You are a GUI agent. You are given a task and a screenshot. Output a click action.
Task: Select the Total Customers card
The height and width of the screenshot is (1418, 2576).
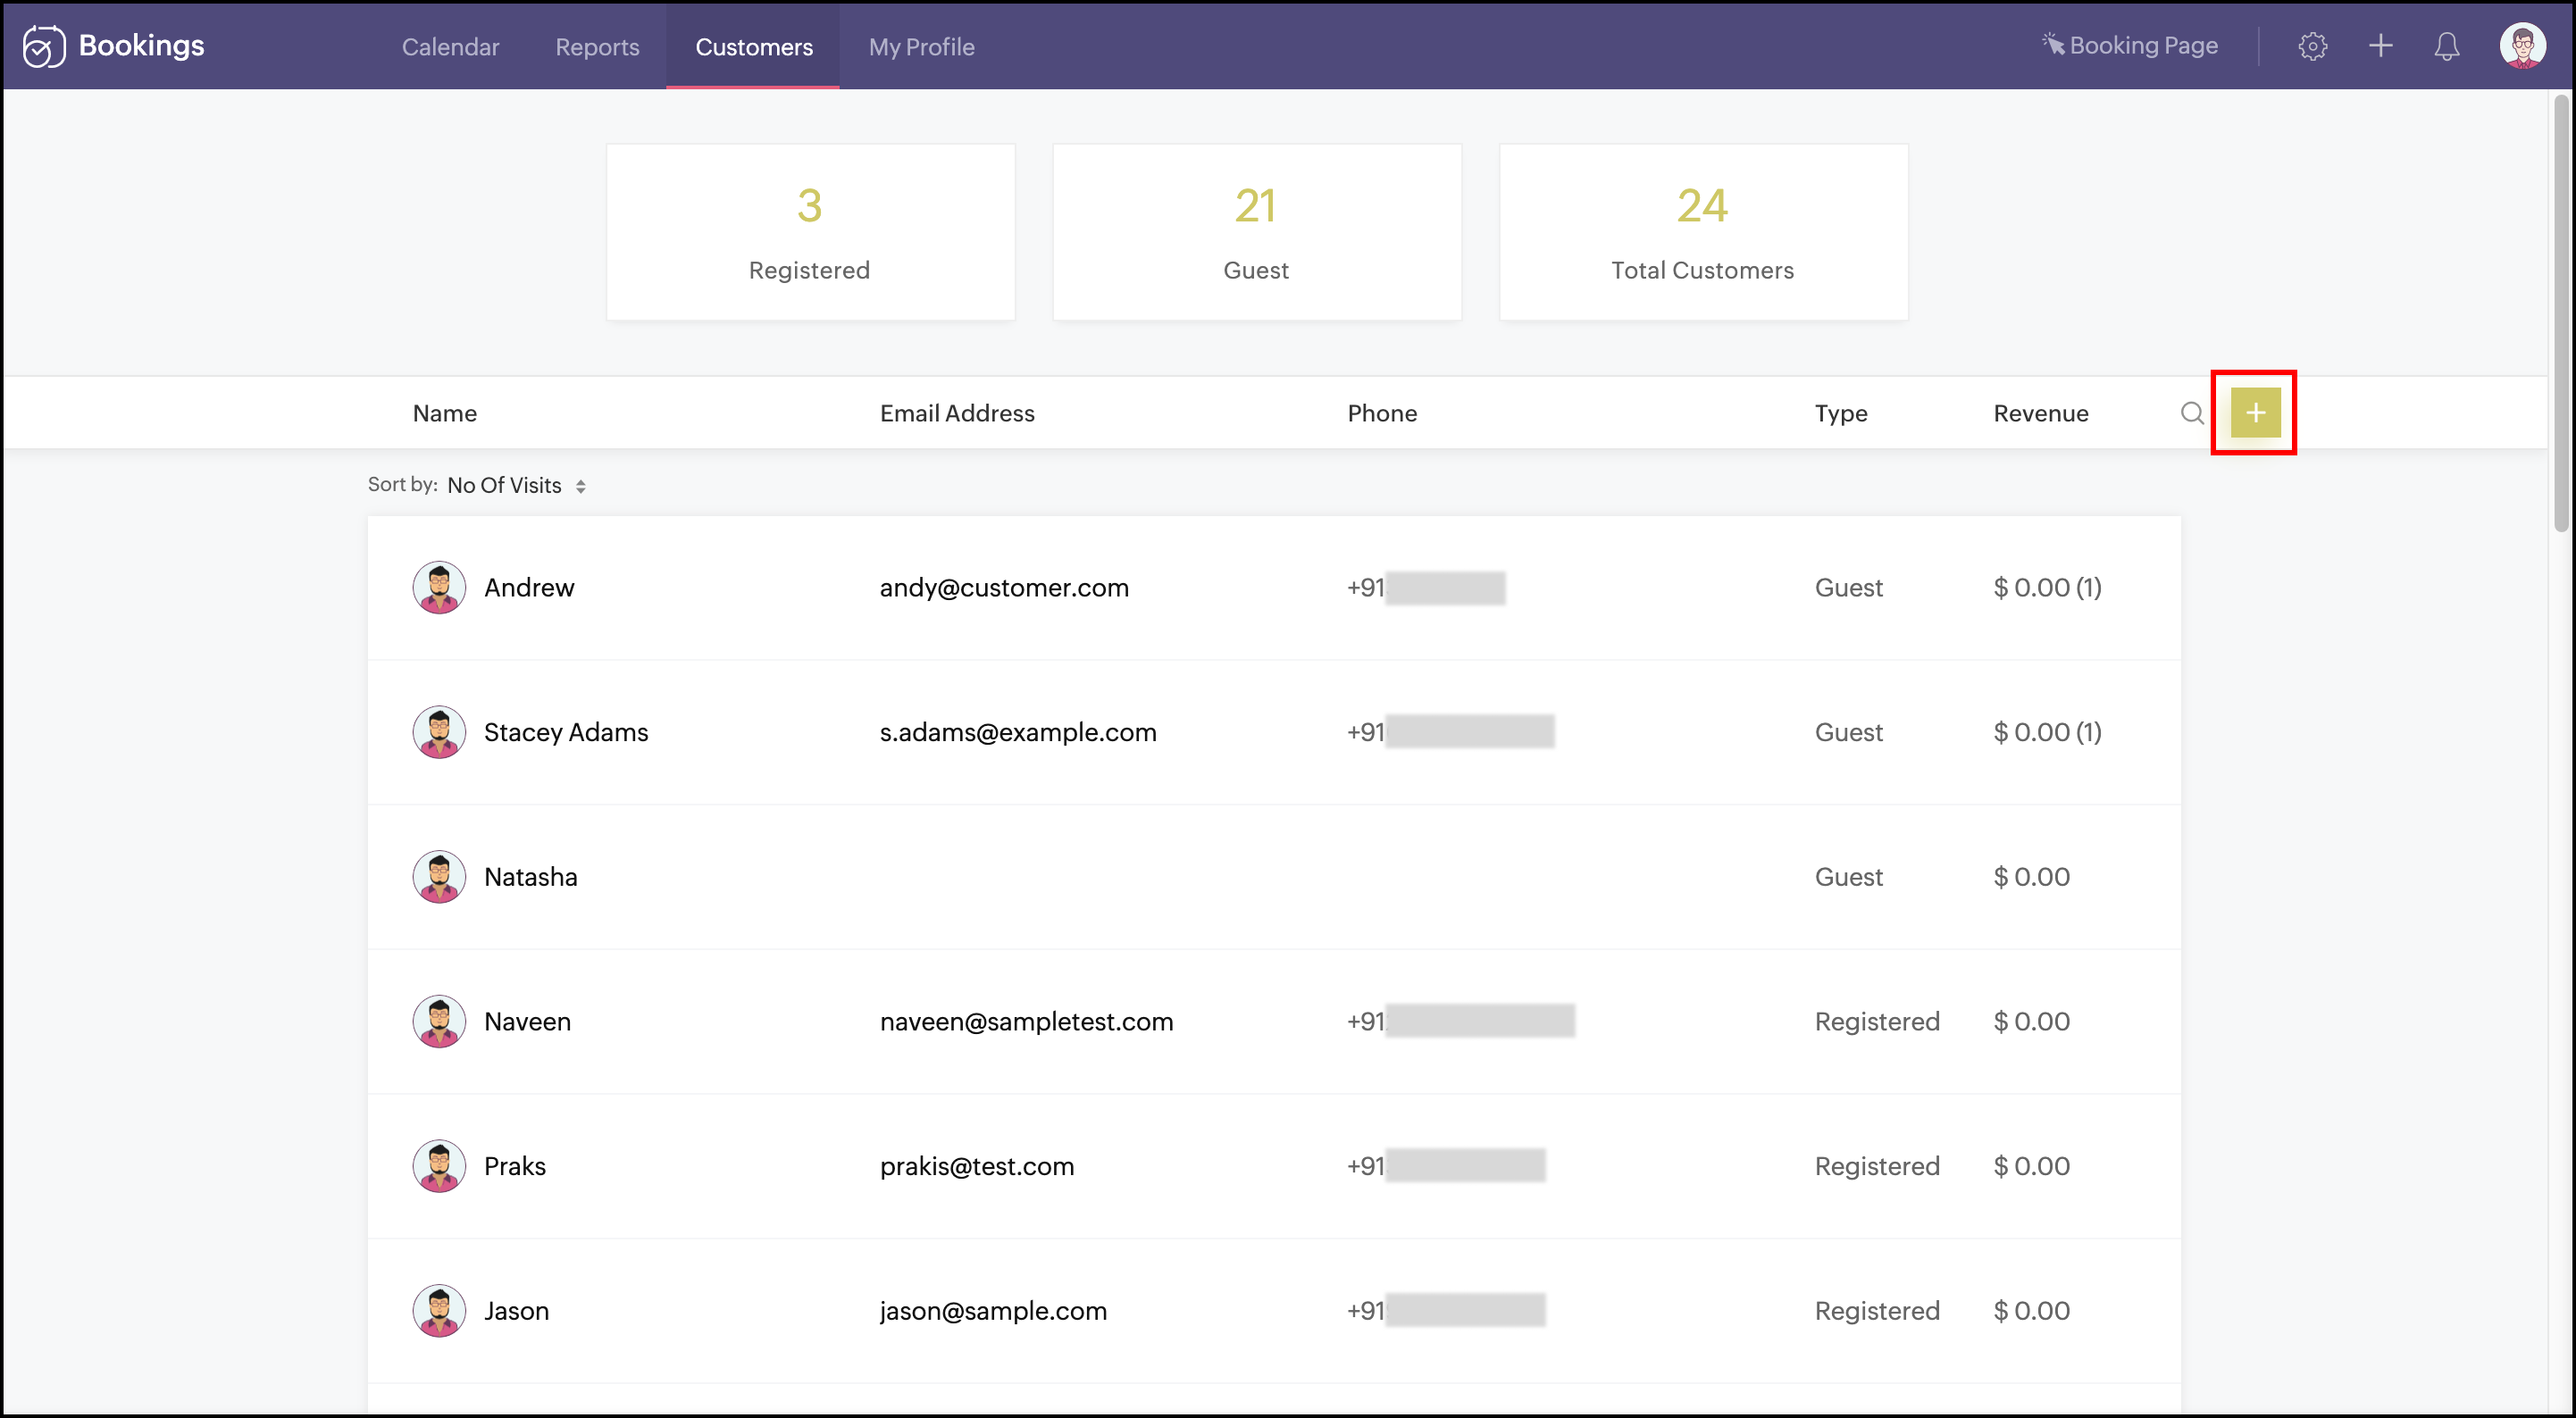coord(1702,232)
